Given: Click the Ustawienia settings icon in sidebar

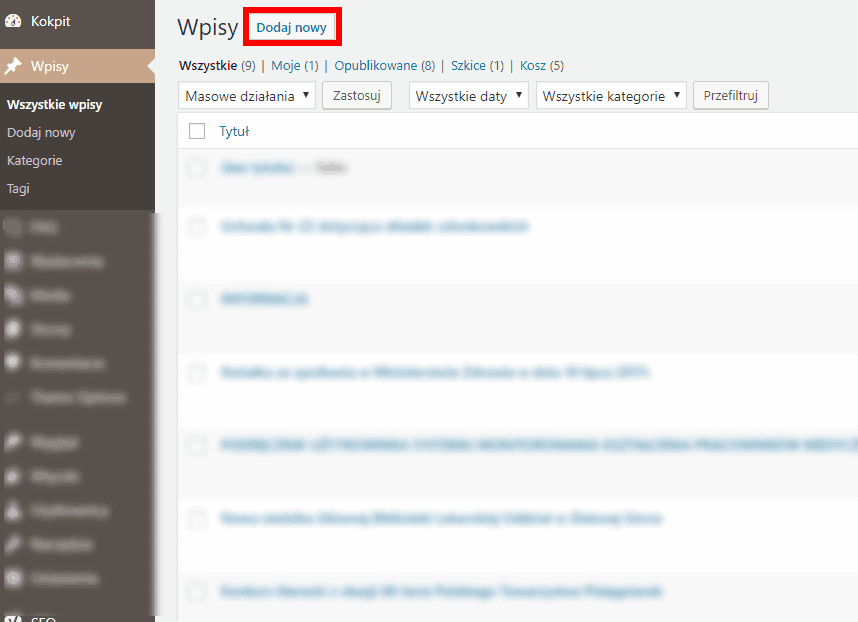Looking at the screenshot, I should (x=14, y=578).
